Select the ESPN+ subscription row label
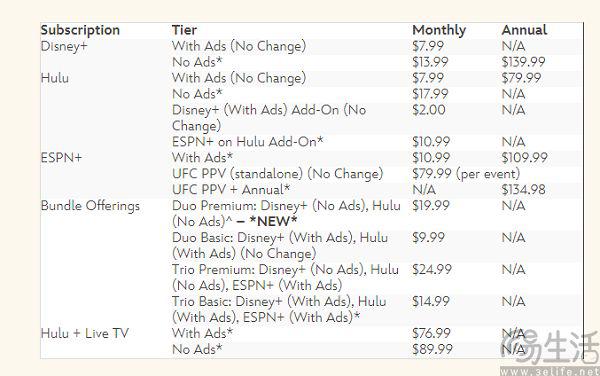Viewport: 600px width, 376px height. (61, 158)
